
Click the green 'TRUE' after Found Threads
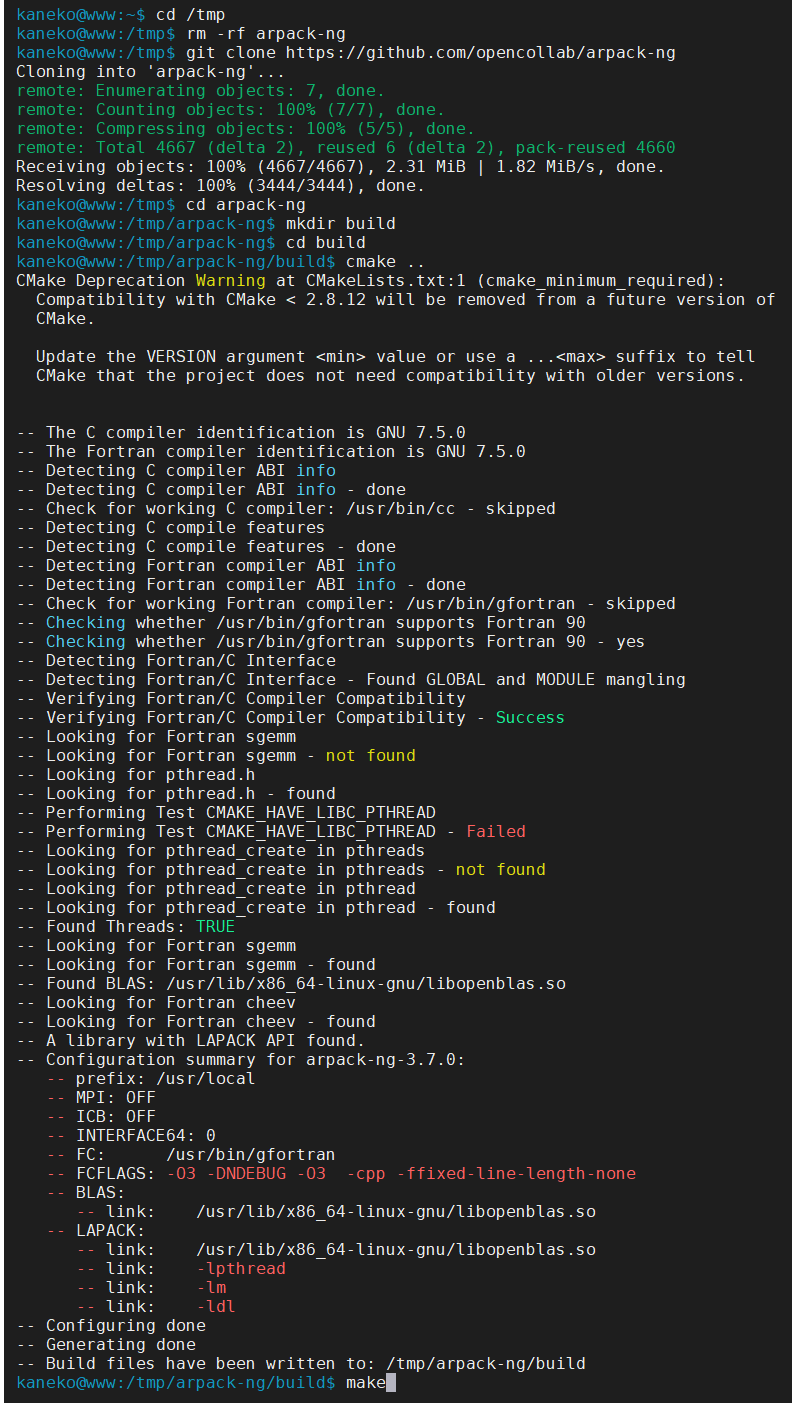(x=215, y=926)
